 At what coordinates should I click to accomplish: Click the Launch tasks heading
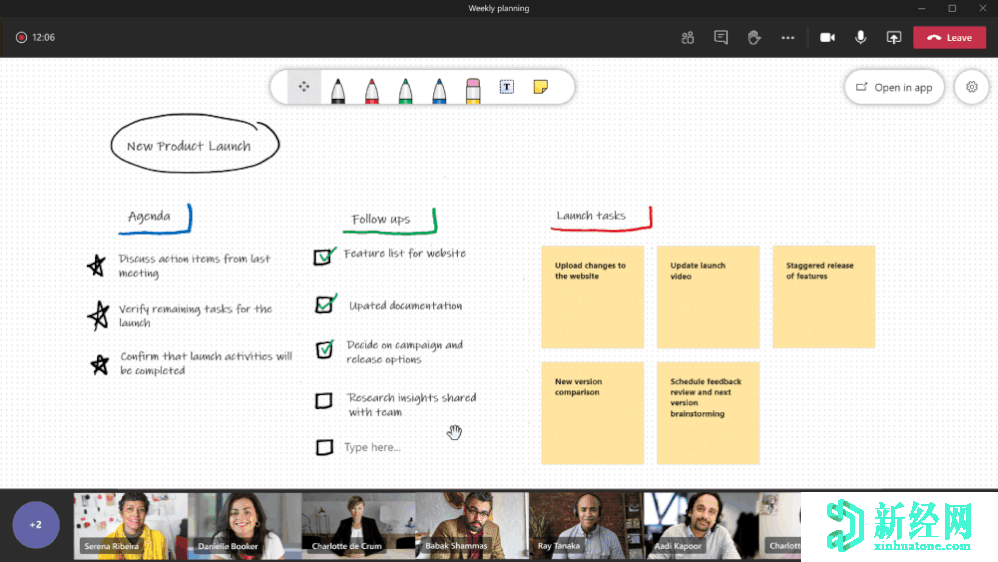tap(591, 215)
